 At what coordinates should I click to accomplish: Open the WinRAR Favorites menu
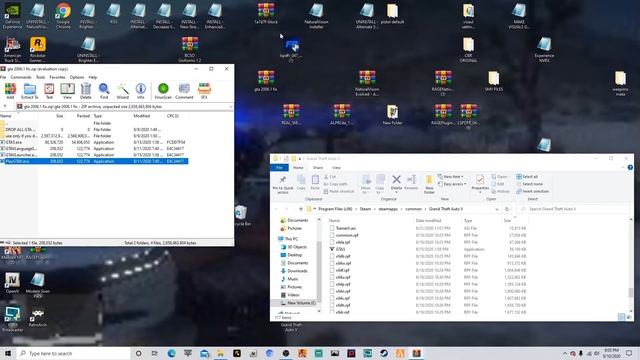[57, 77]
